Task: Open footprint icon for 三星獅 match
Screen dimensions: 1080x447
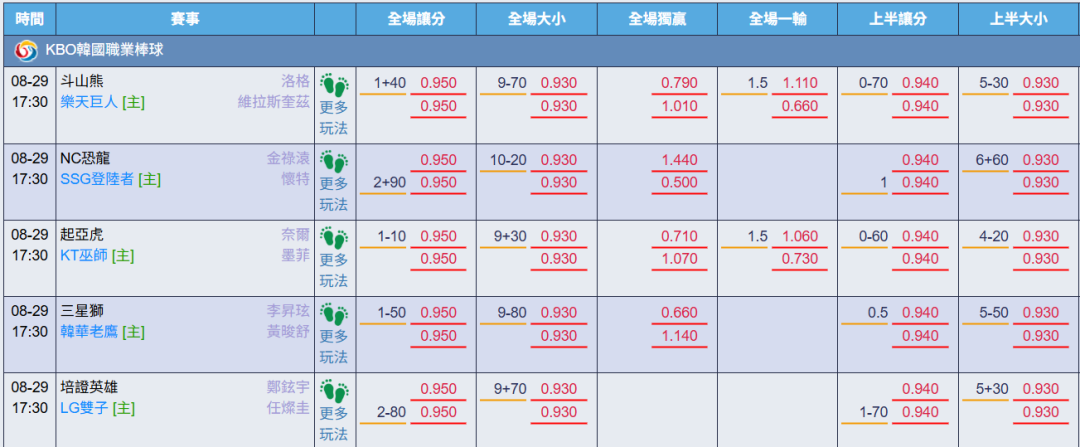Action: coord(335,315)
